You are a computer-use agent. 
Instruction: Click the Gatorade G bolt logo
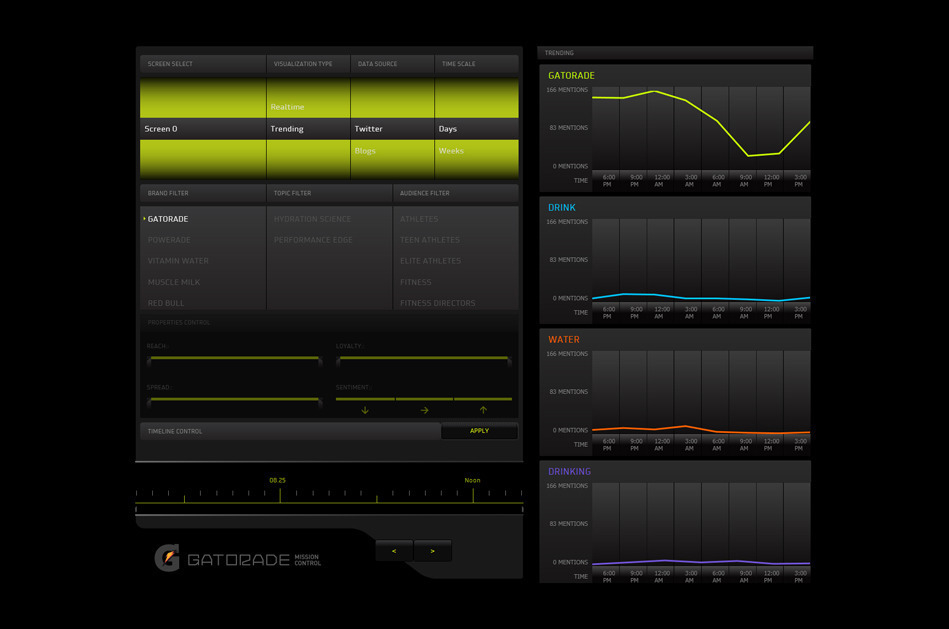tap(167, 558)
